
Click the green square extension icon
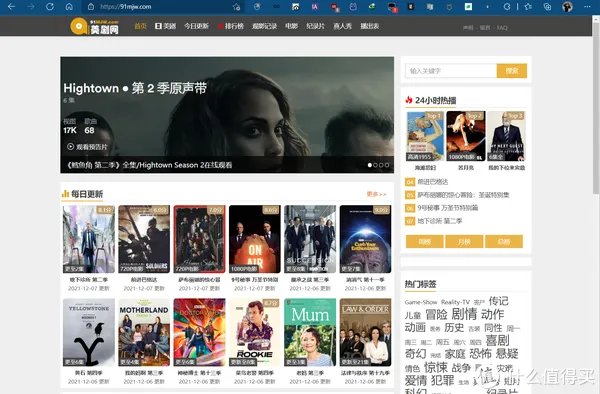[x=468, y=7]
